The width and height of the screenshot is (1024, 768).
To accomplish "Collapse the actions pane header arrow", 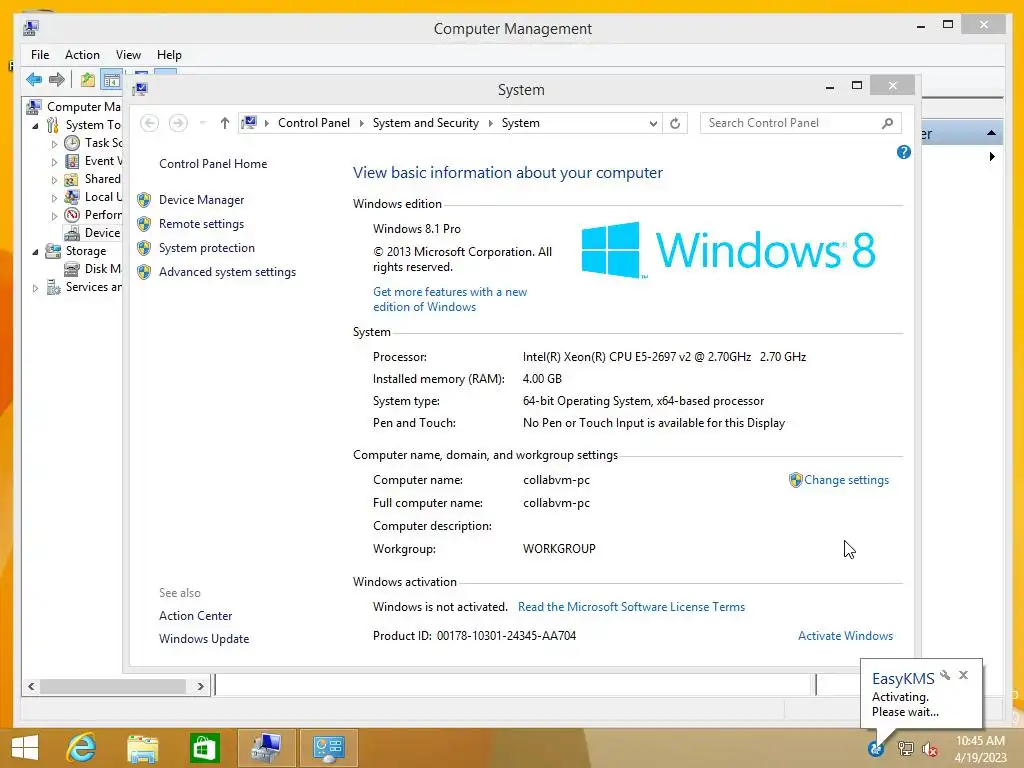I will point(991,133).
